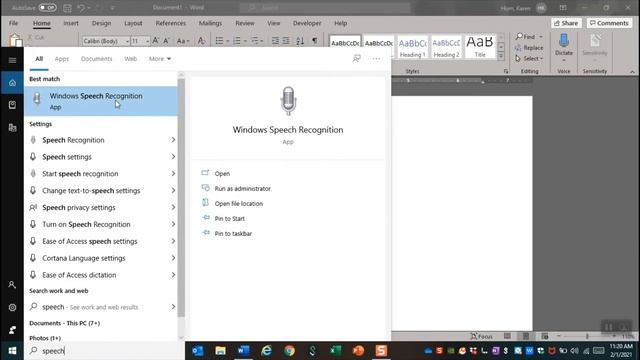Open the Insert ribbon tab in Word
This screenshot has width=640, height=360.
click(71, 23)
